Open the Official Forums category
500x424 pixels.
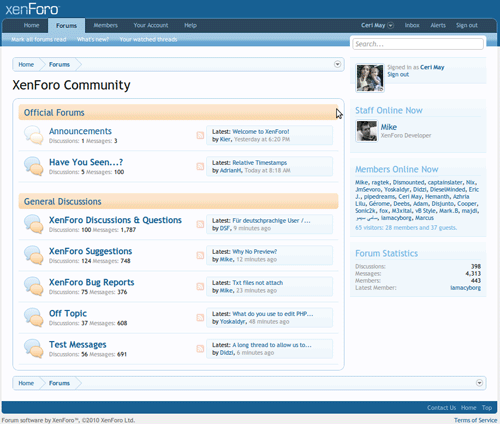click(x=54, y=113)
